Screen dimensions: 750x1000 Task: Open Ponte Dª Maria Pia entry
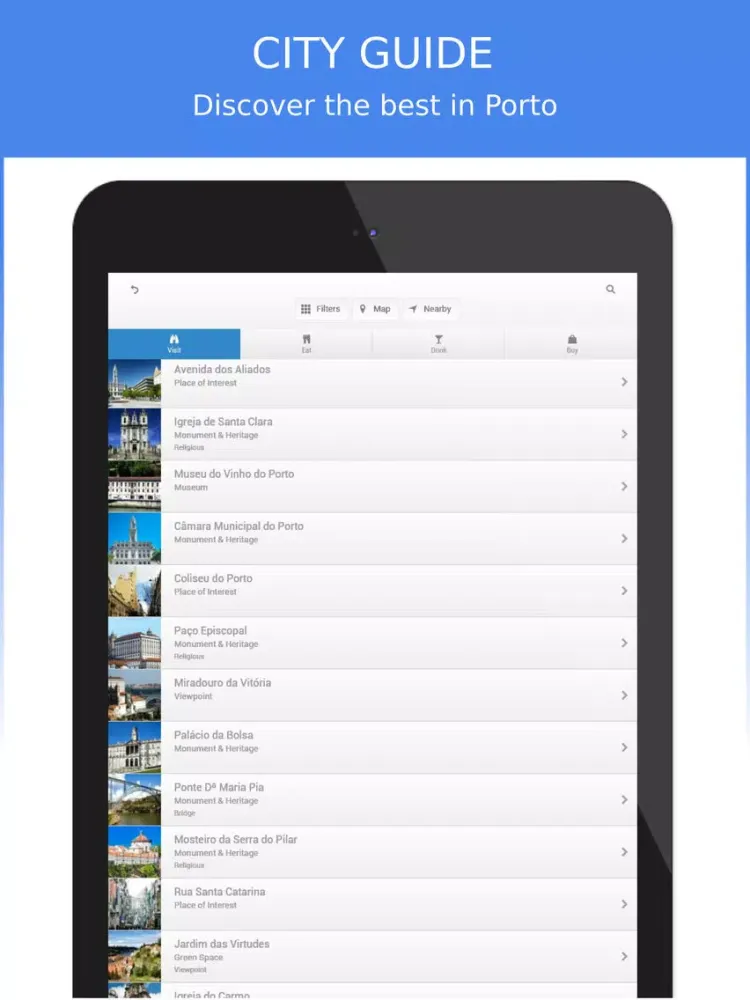click(x=380, y=799)
